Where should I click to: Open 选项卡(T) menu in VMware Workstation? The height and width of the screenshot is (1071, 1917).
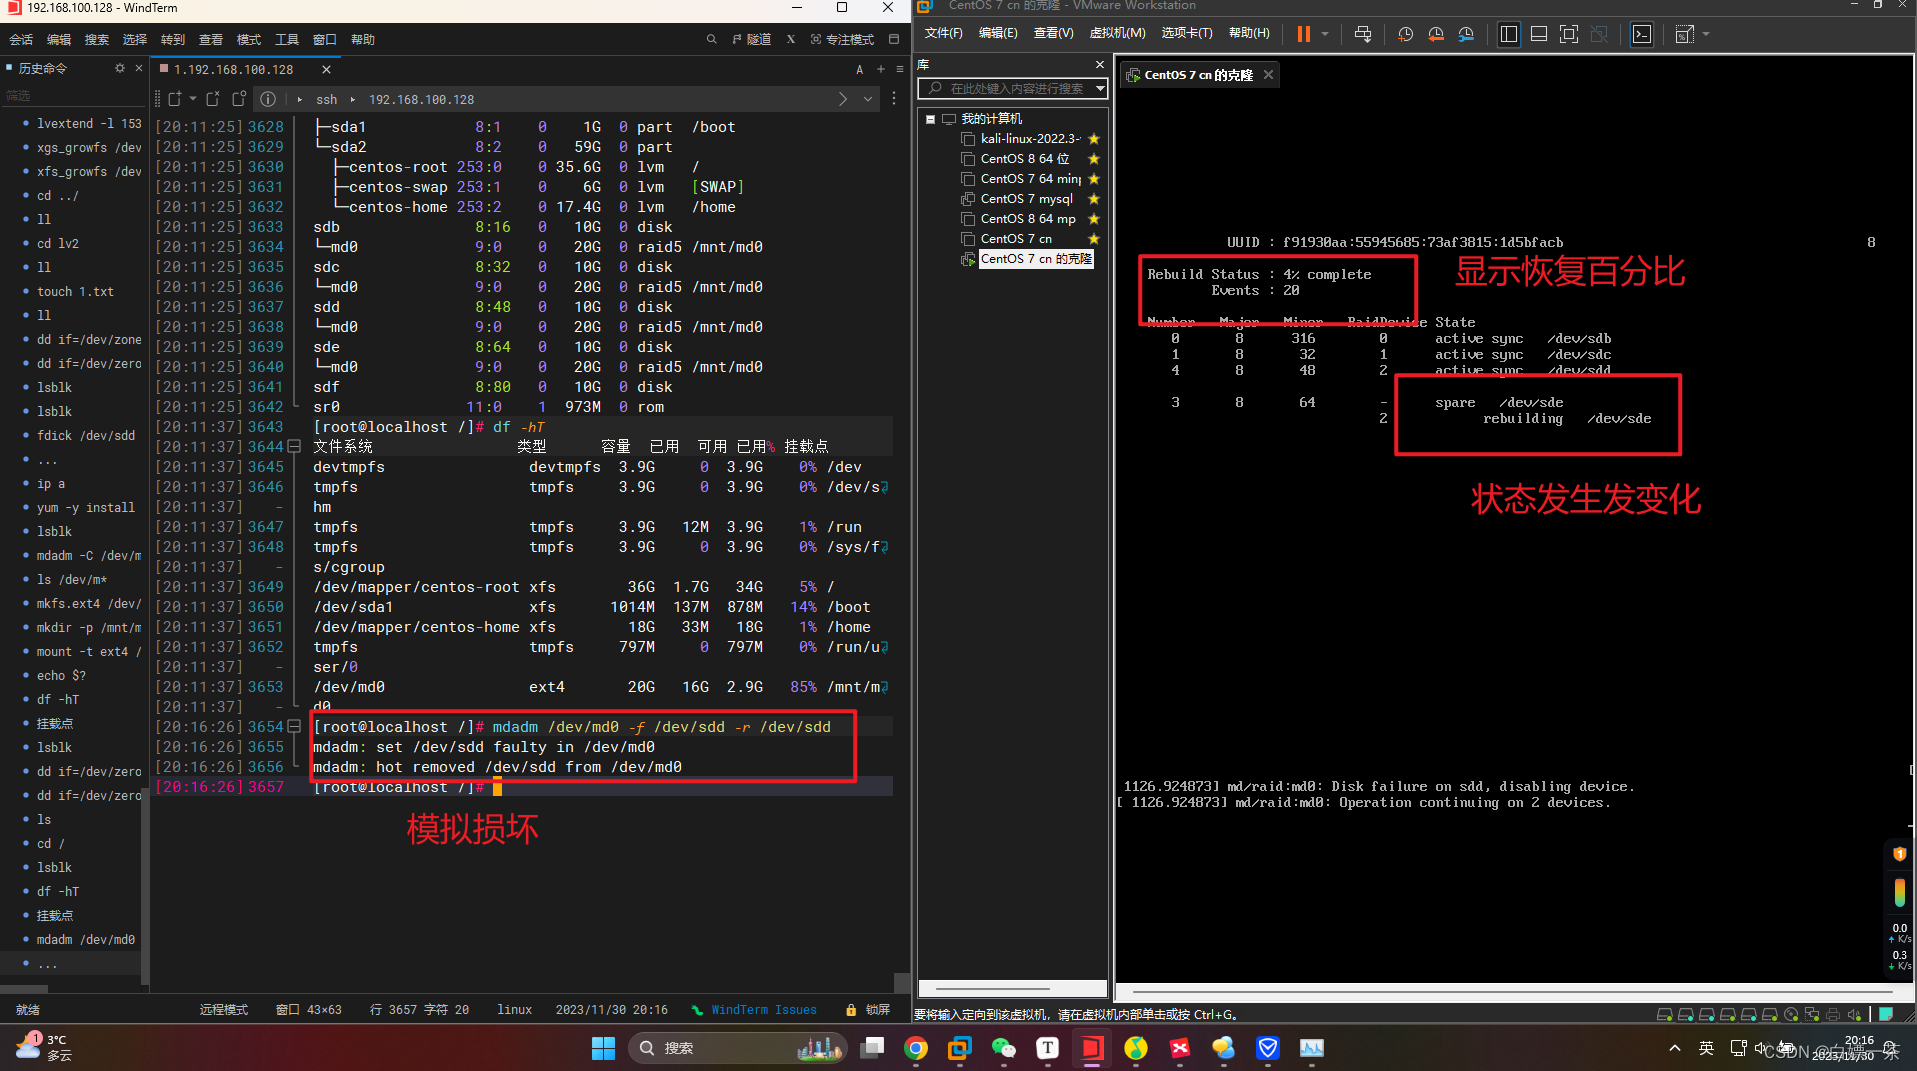pyautogui.click(x=1186, y=33)
